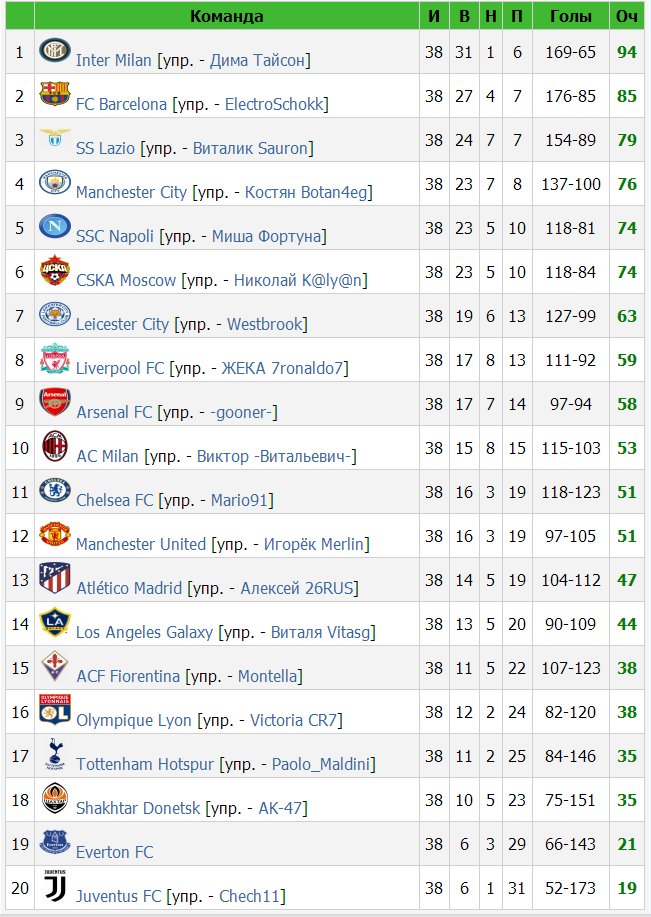Viewport: 651px width, 917px height.
Task: Open the Los Angeles Galaxy link
Action: 144,632
